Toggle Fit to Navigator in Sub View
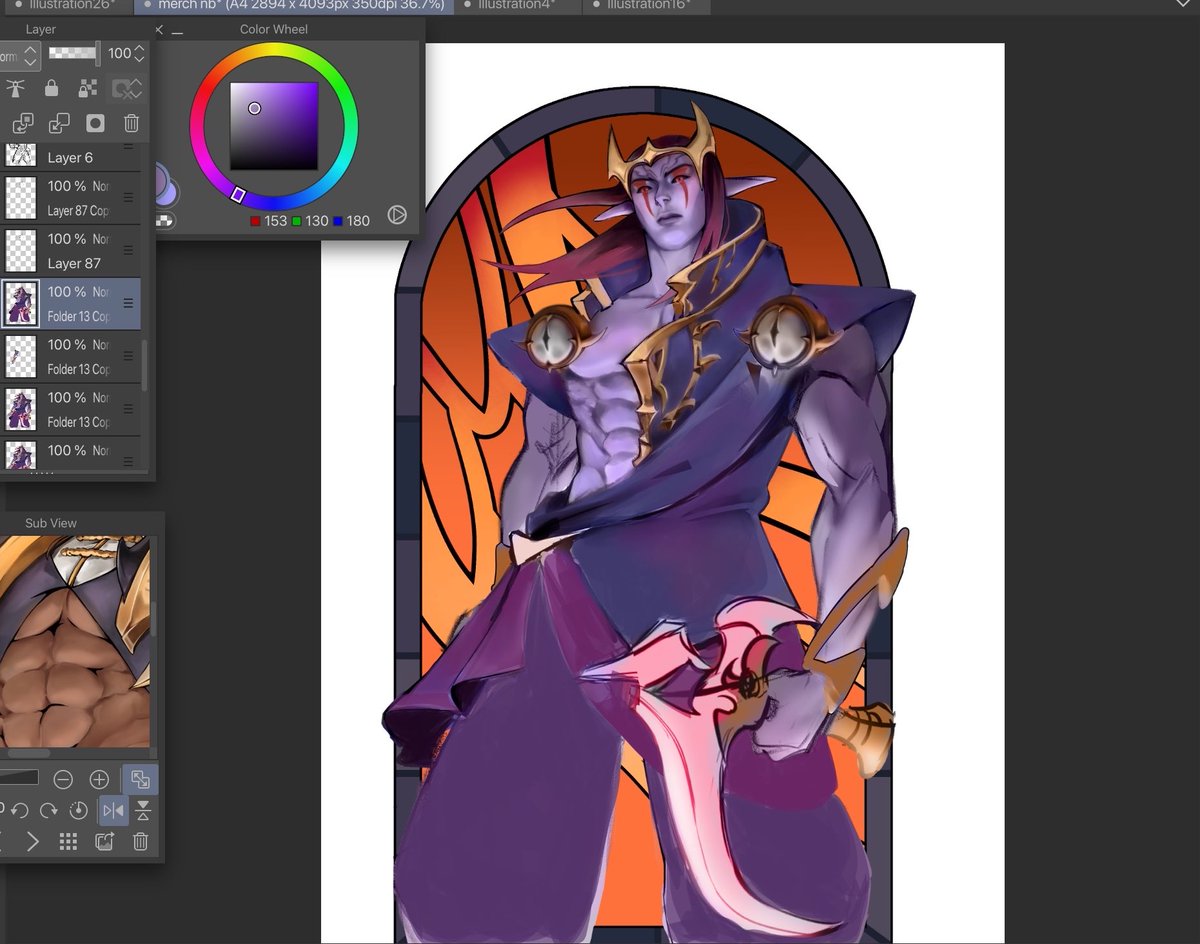The width and height of the screenshot is (1200, 944). pyautogui.click(x=140, y=780)
